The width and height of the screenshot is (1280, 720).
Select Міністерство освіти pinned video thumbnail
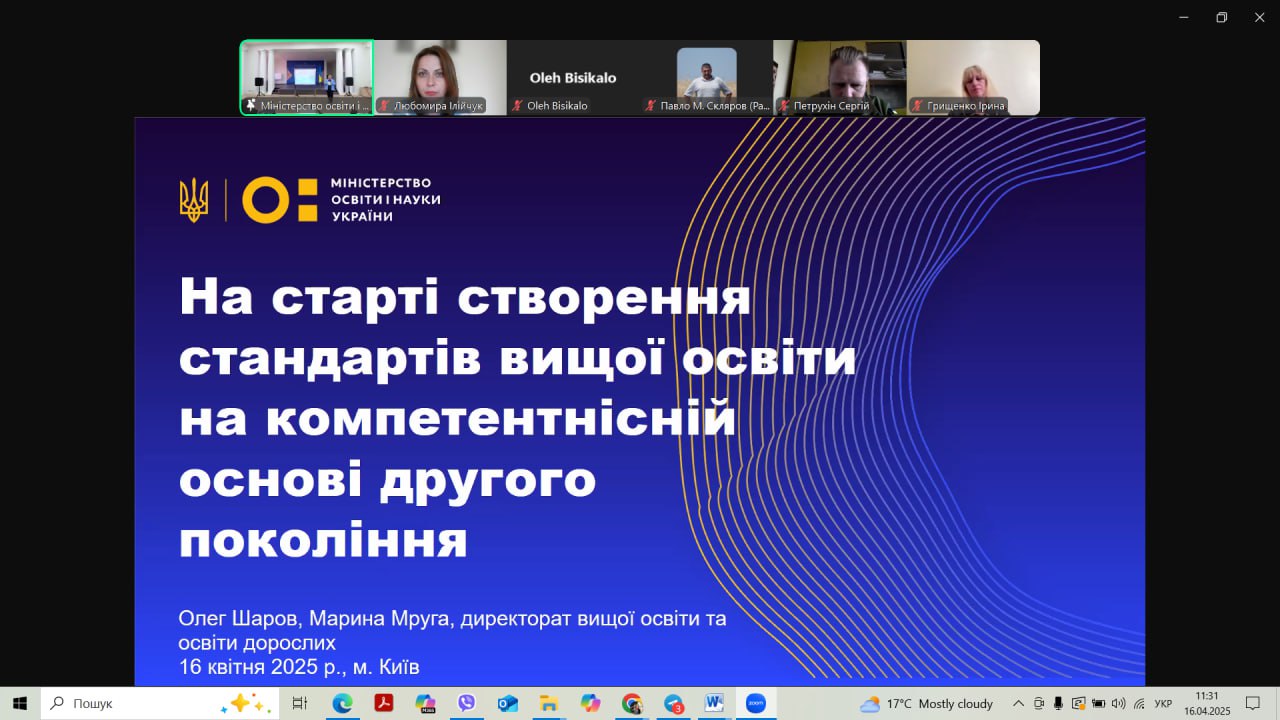306,78
